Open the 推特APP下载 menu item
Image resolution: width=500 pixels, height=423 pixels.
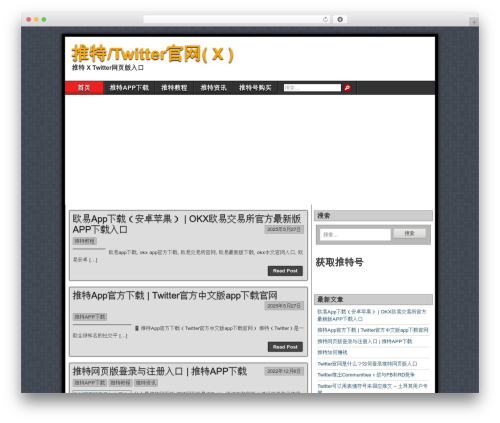(129, 88)
